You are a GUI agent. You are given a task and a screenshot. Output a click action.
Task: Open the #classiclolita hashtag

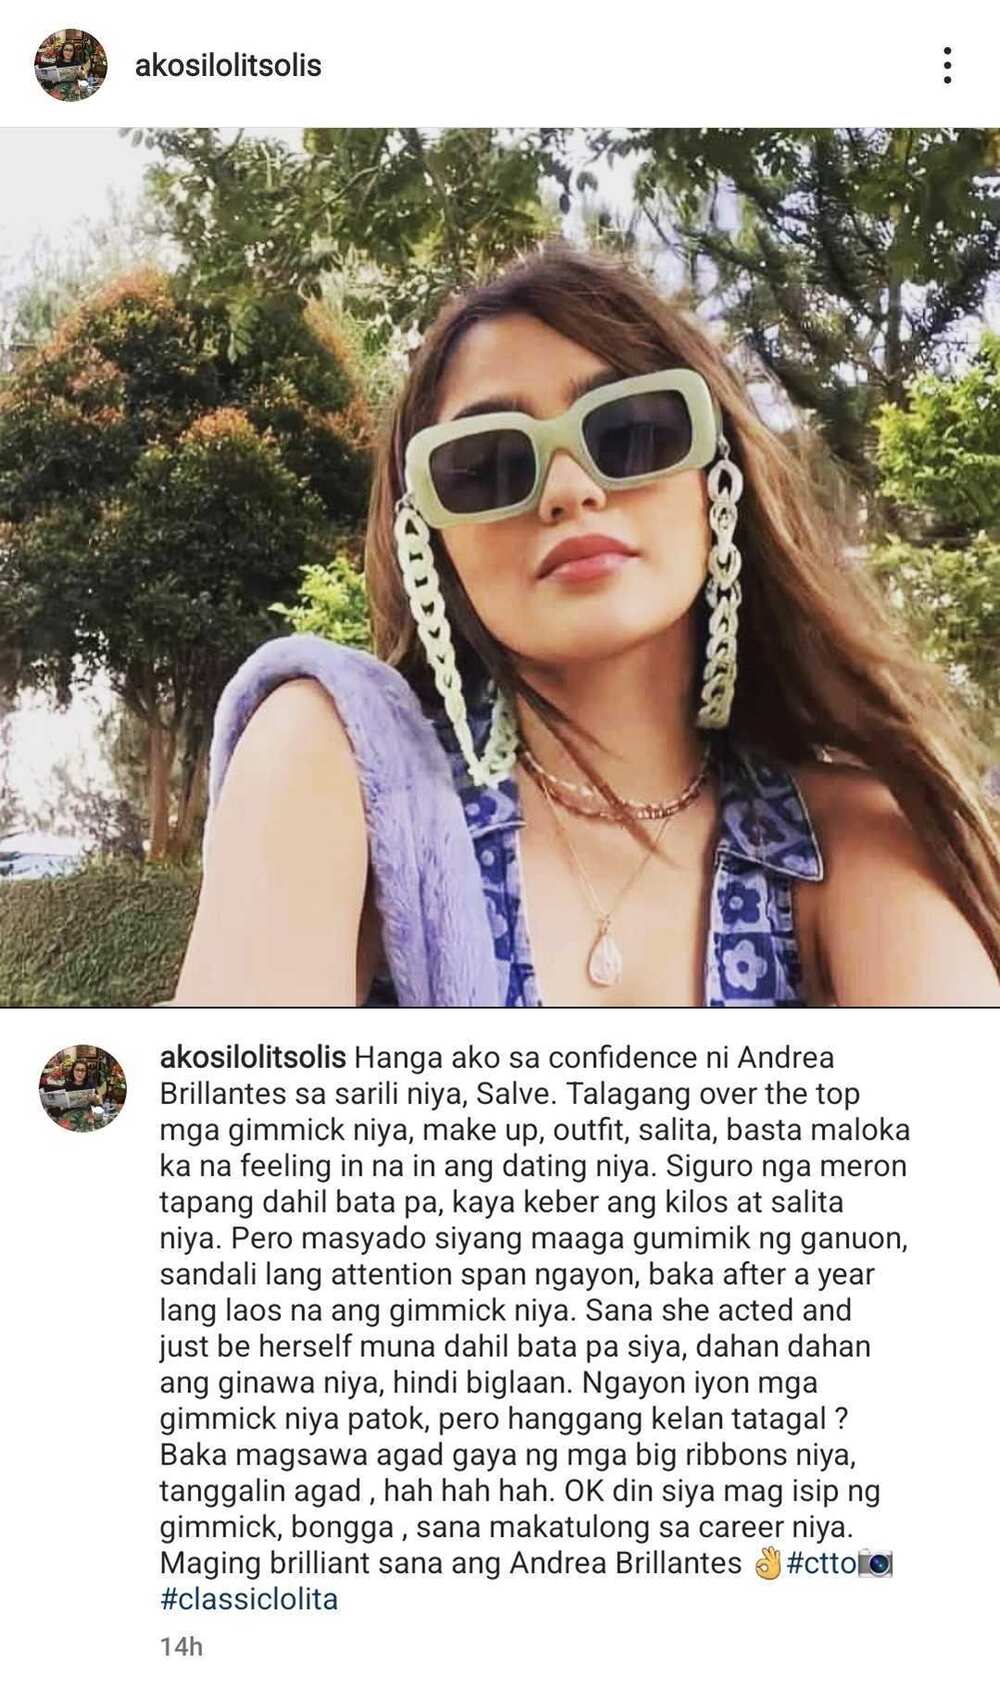(249, 1598)
